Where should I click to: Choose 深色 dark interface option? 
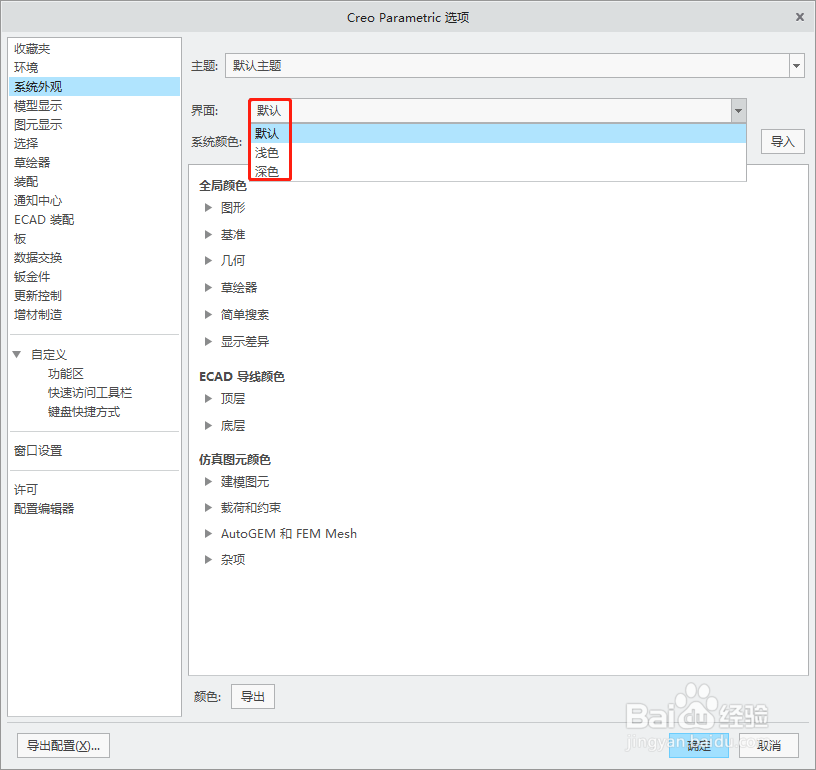[x=498, y=172]
